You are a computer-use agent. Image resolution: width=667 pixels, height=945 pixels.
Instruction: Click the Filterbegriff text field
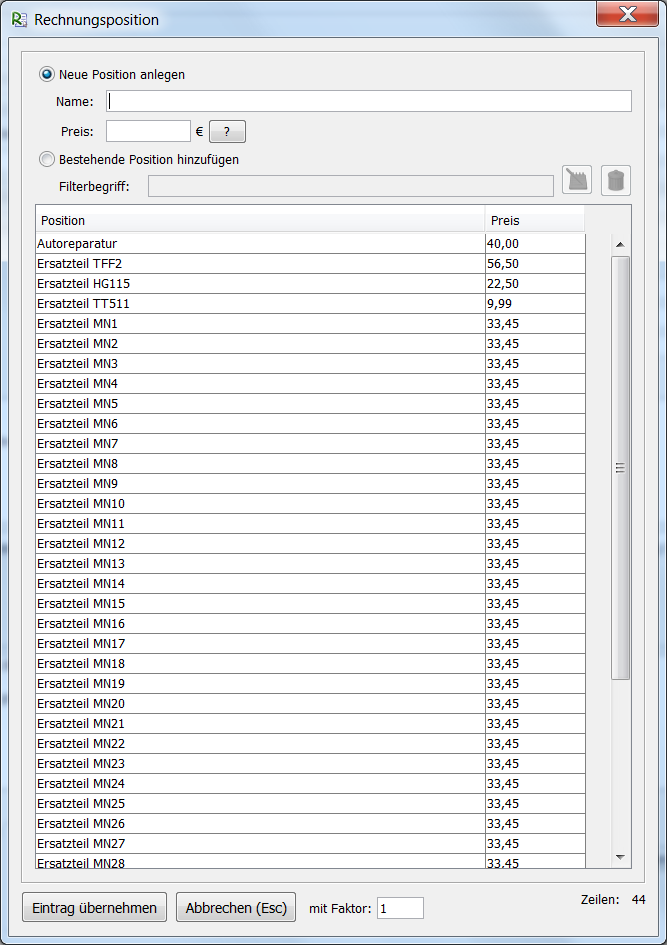coord(350,186)
